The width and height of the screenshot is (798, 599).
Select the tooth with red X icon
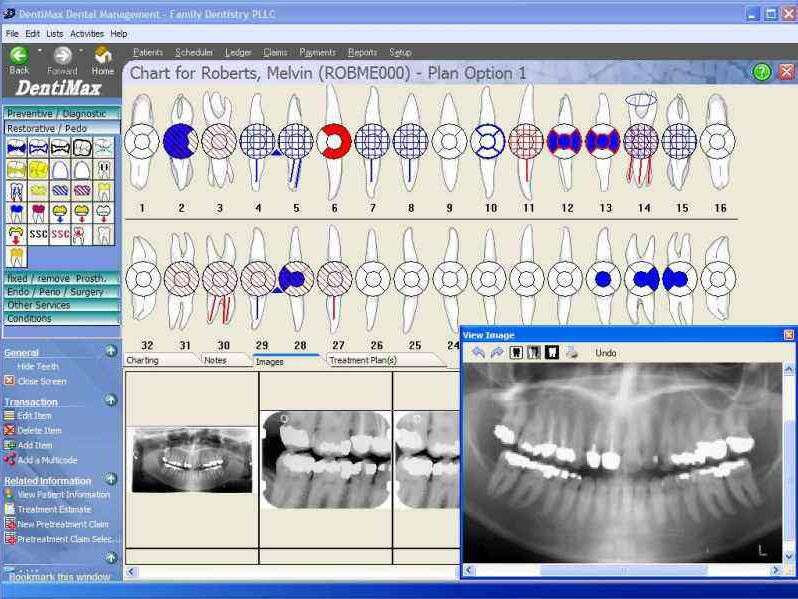pyautogui.click(x=82, y=234)
